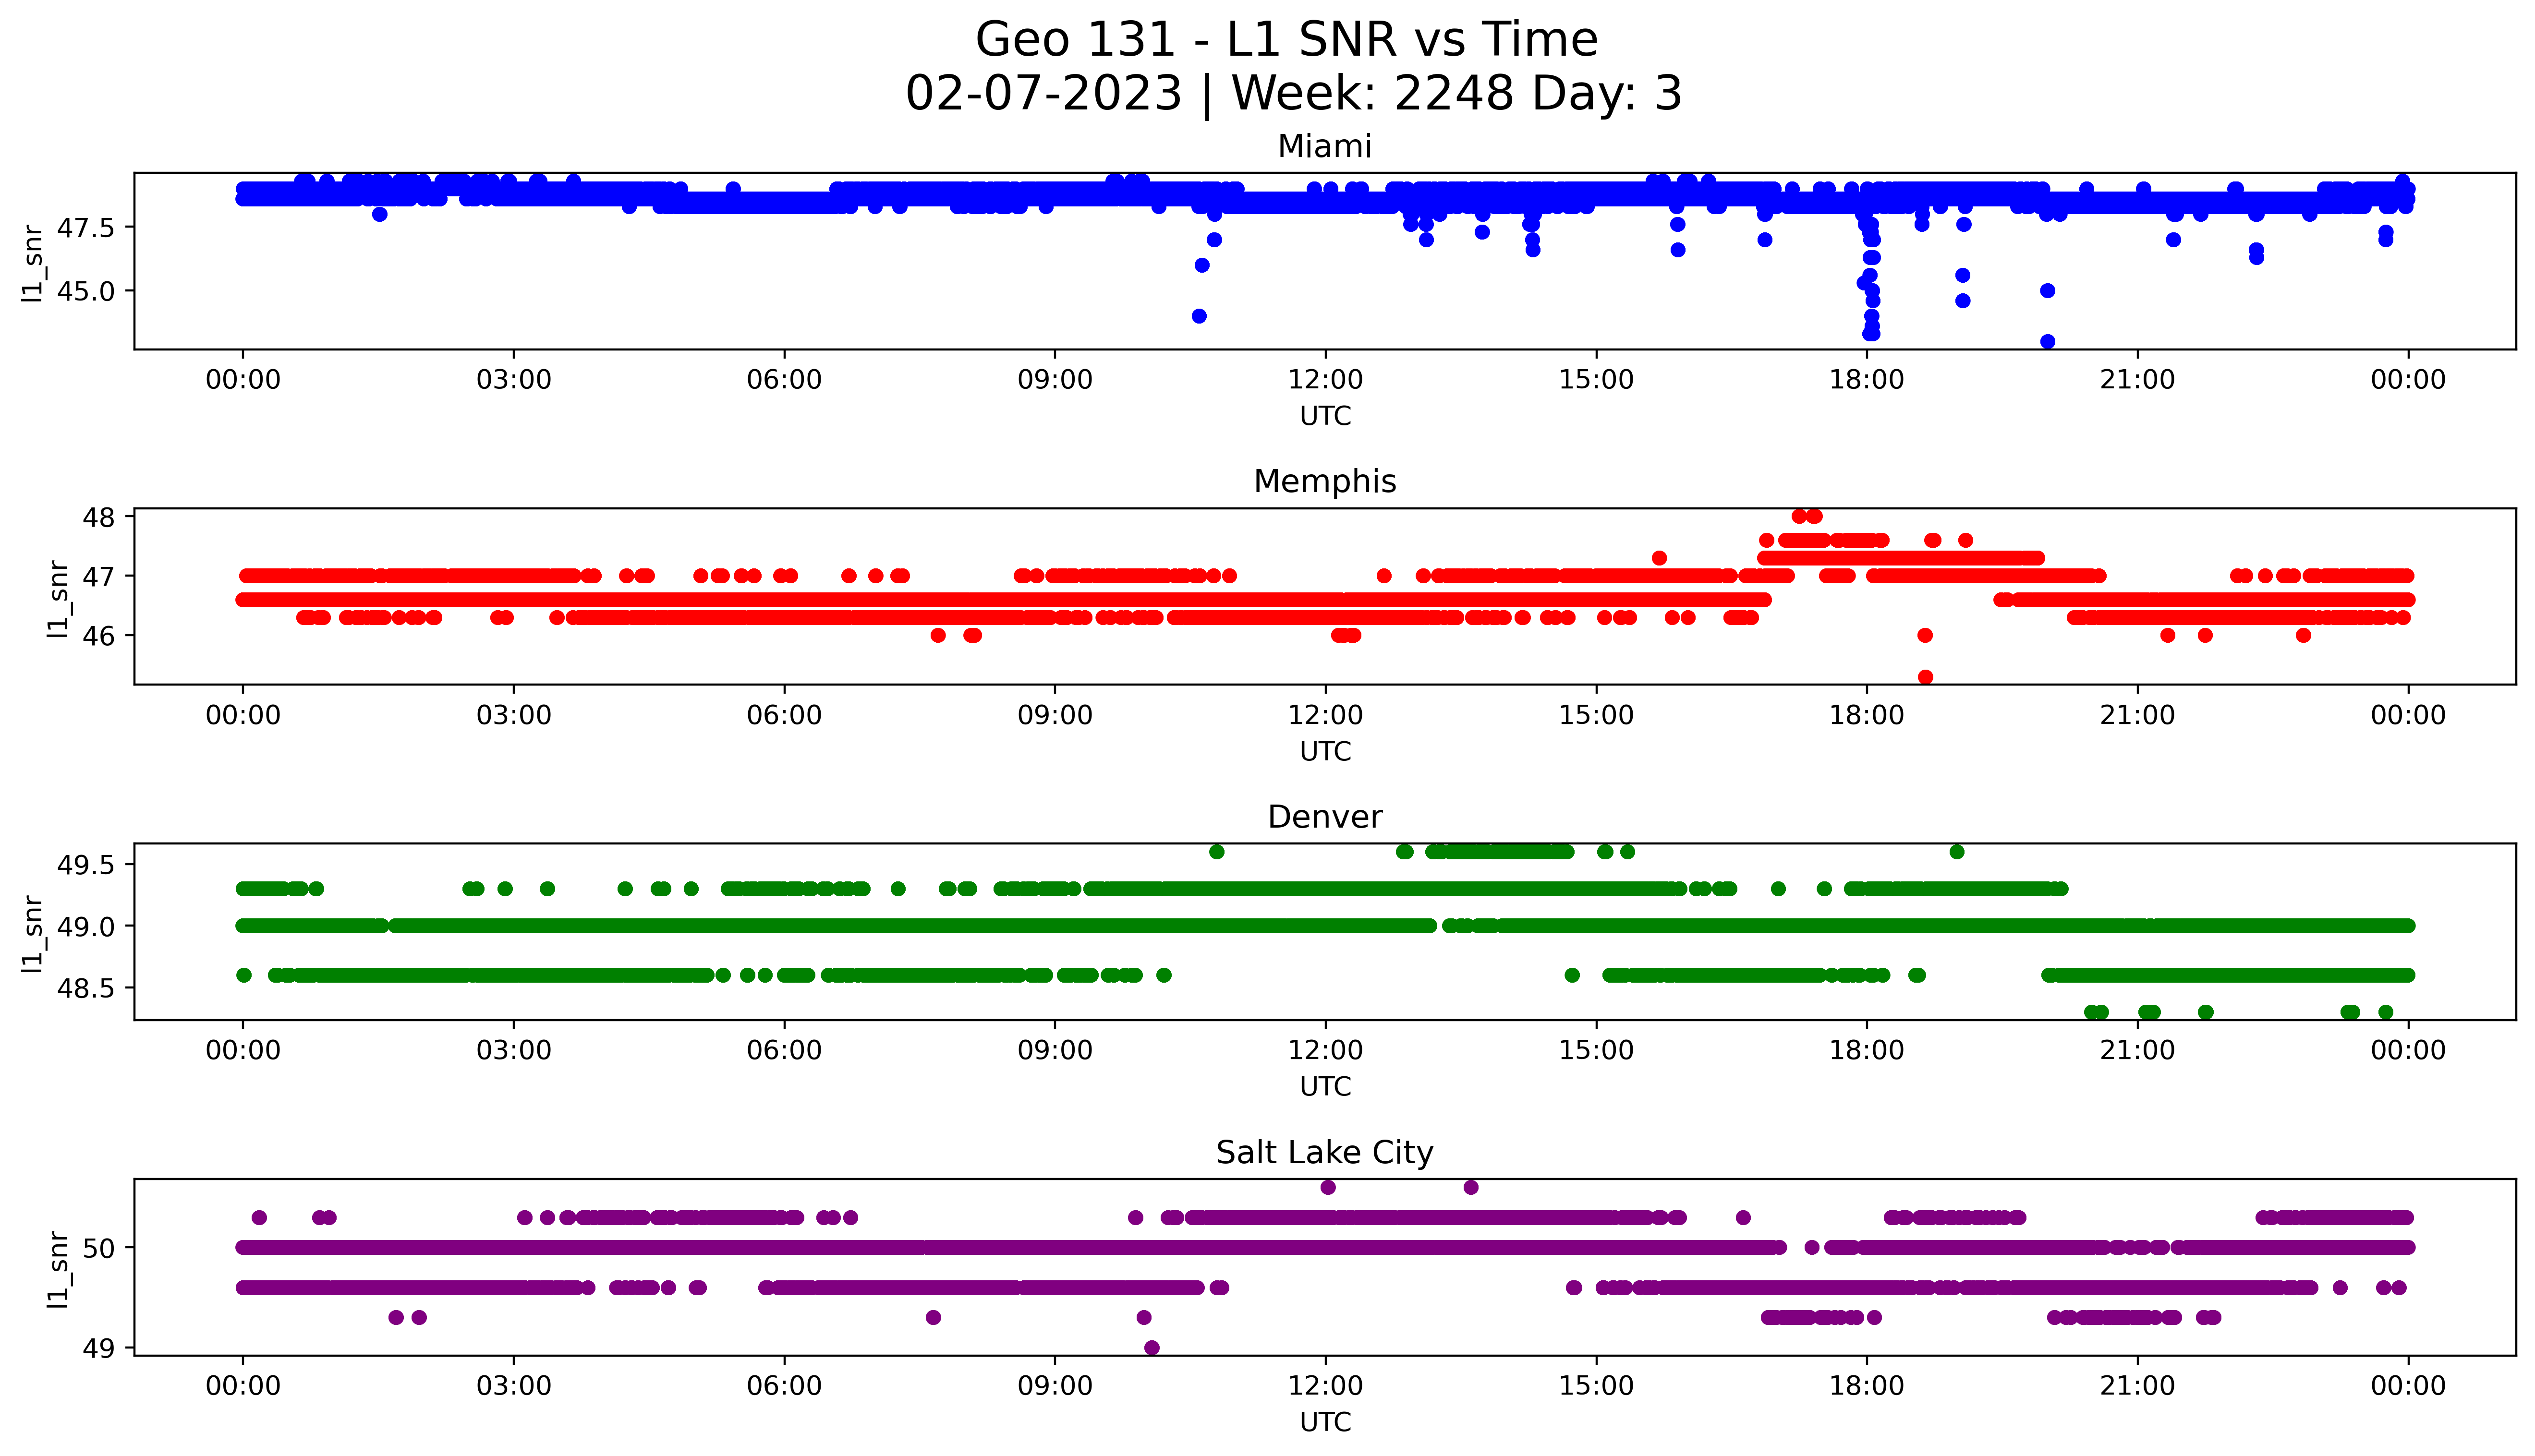2535x1456 pixels.
Task: Click the 15:00 tick label on Miami plot
Action: 1596,380
